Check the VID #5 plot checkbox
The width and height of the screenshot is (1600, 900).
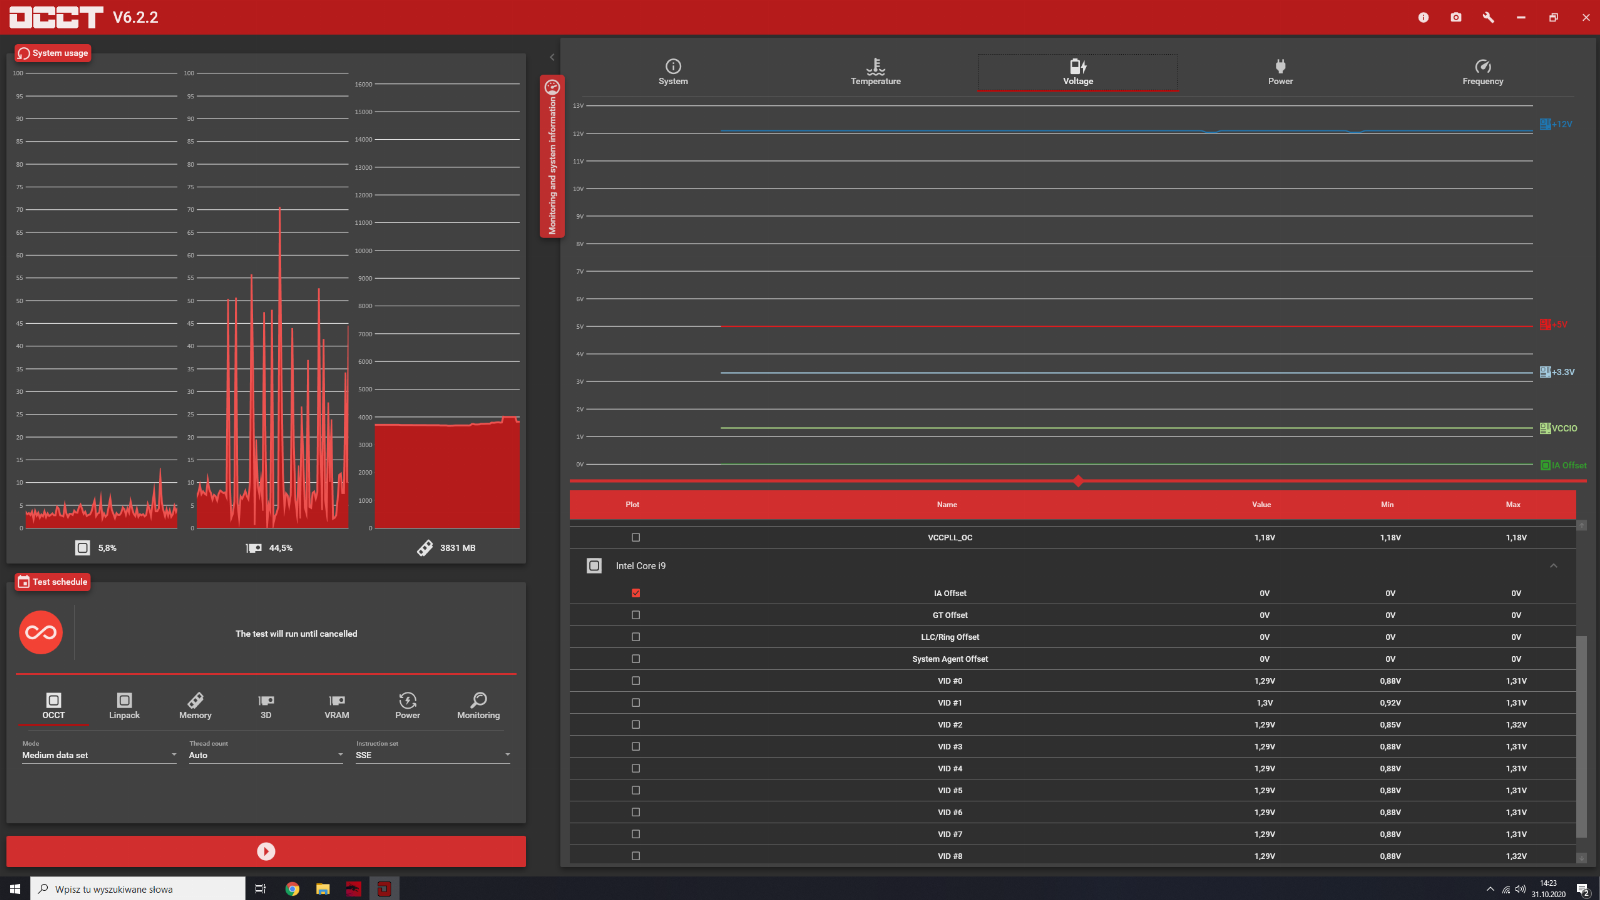point(636,790)
